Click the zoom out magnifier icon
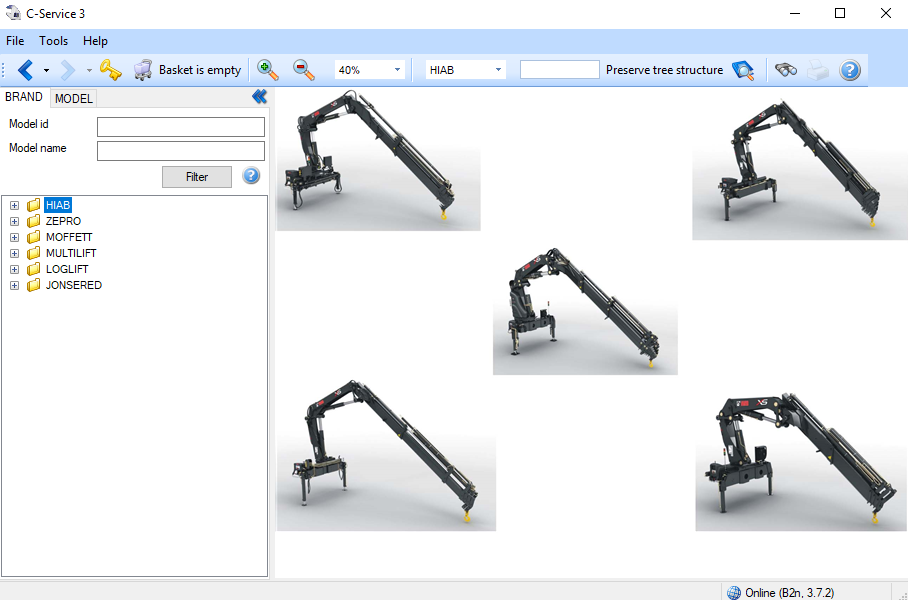Viewport: 908px width, 600px height. [304, 70]
